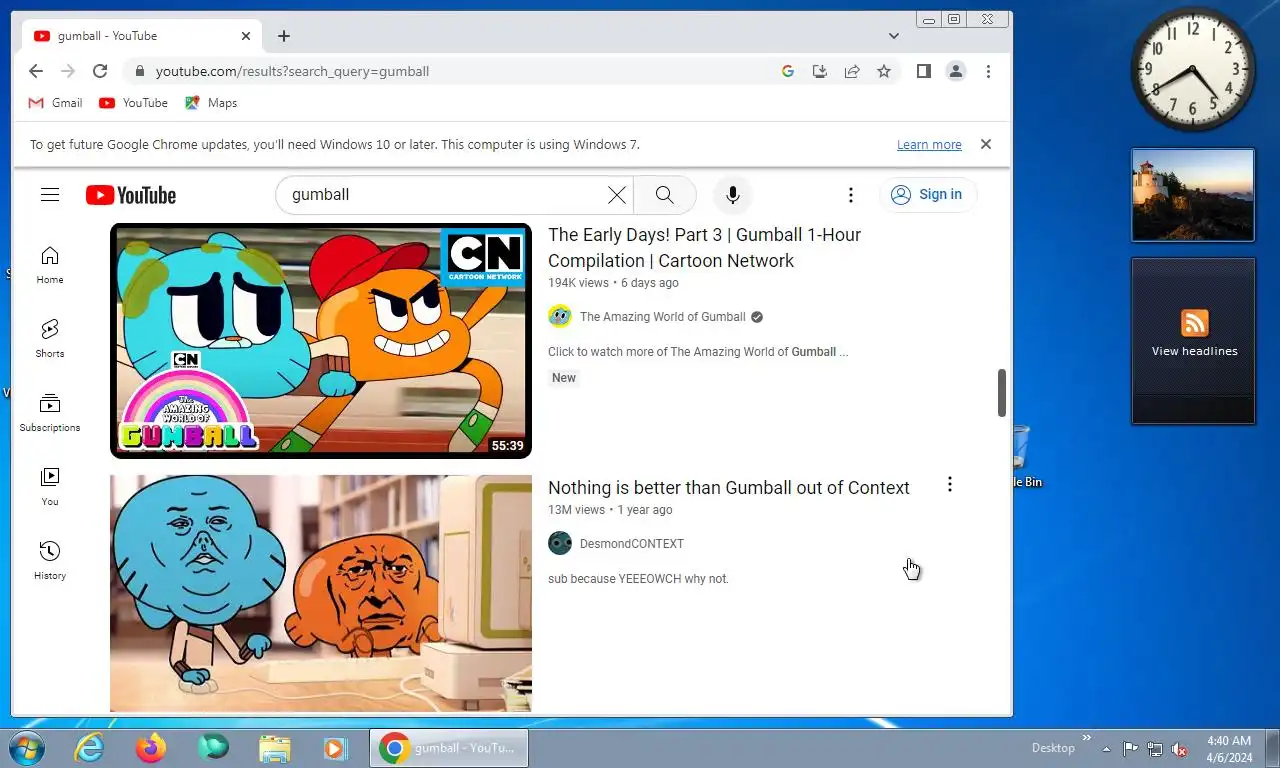Open the Windows Start menu
This screenshot has width=1280, height=768.
coord(26,748)
